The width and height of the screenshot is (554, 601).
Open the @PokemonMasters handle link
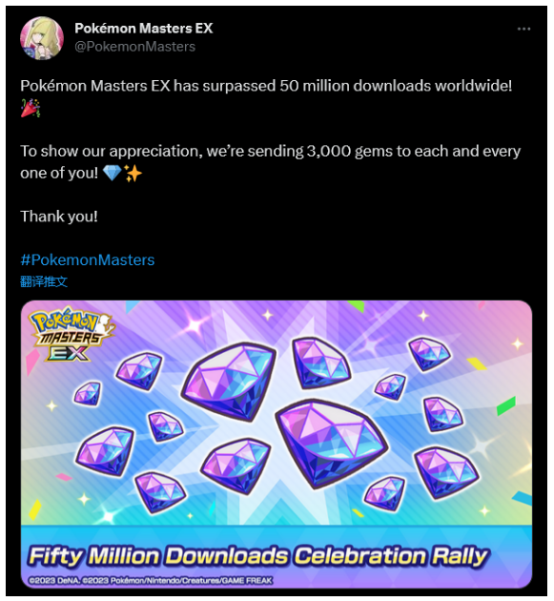135,47
